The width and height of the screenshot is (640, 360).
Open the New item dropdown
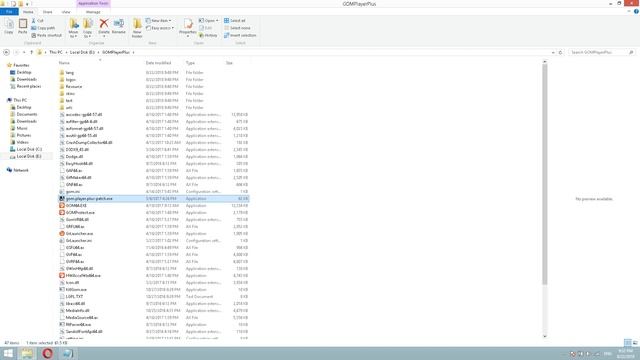159,20
